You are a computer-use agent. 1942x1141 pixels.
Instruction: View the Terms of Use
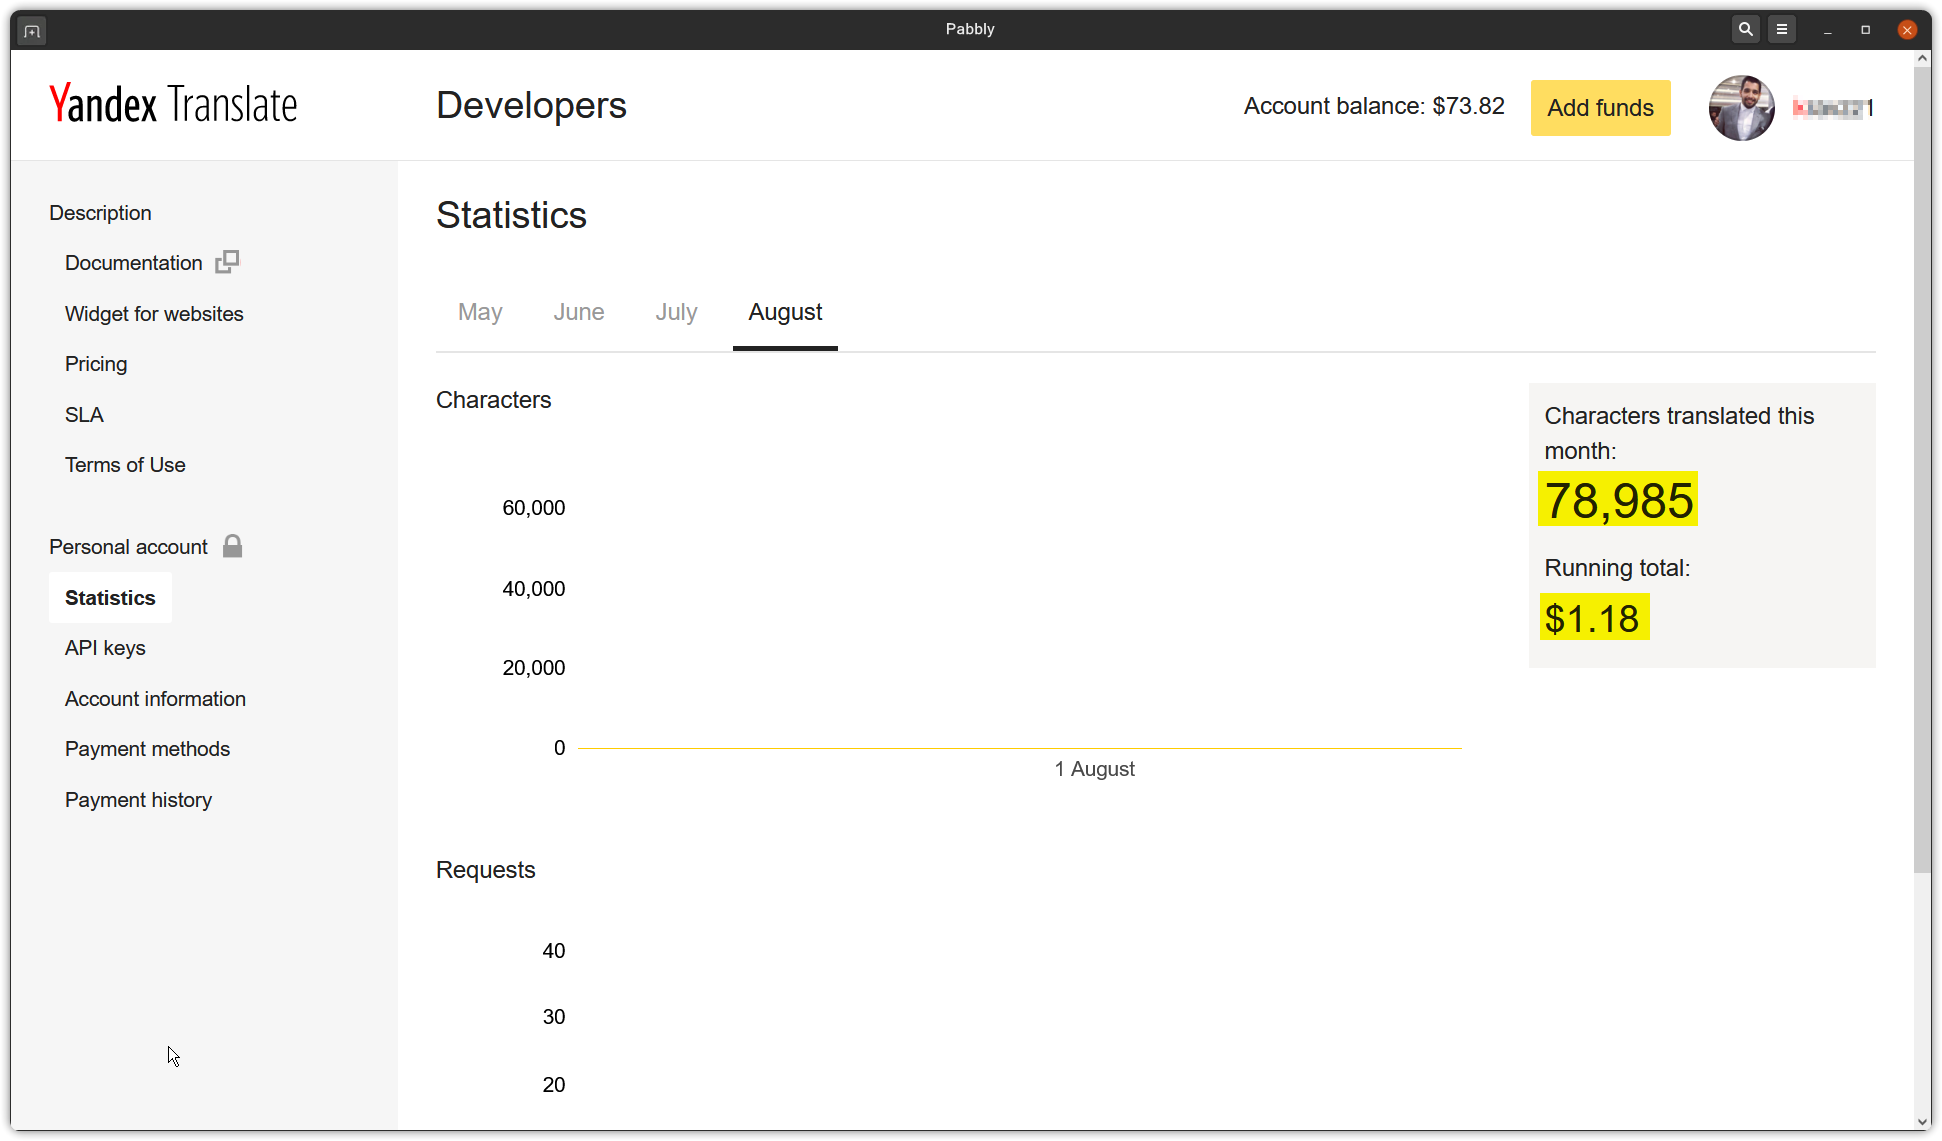[125, 465]
